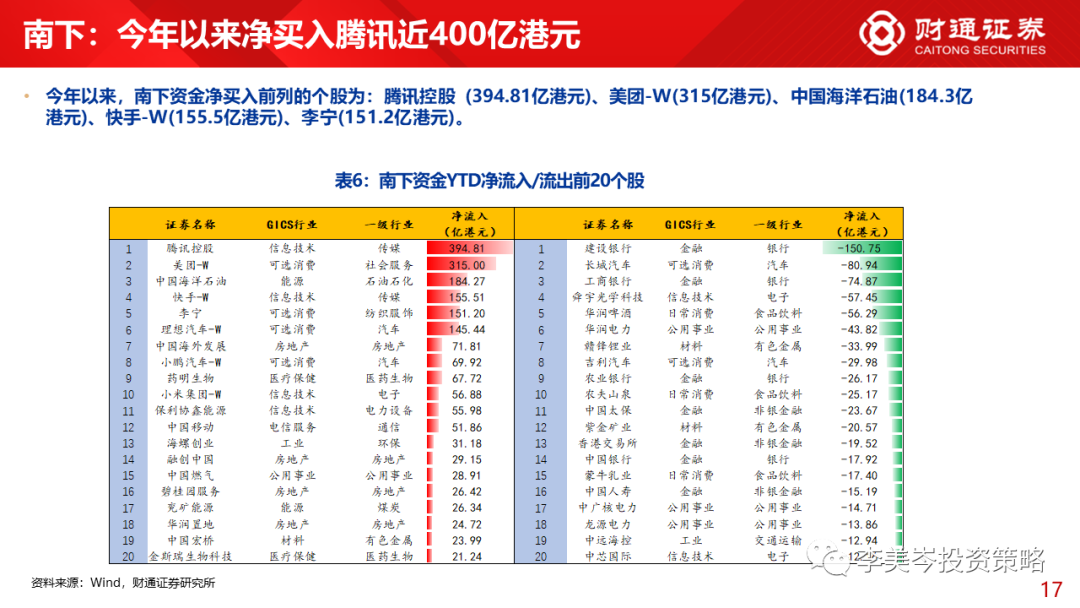Click the Caitong Securities logo
Viewport: 1080px width, 608px height.
click(x=952, y=32)
